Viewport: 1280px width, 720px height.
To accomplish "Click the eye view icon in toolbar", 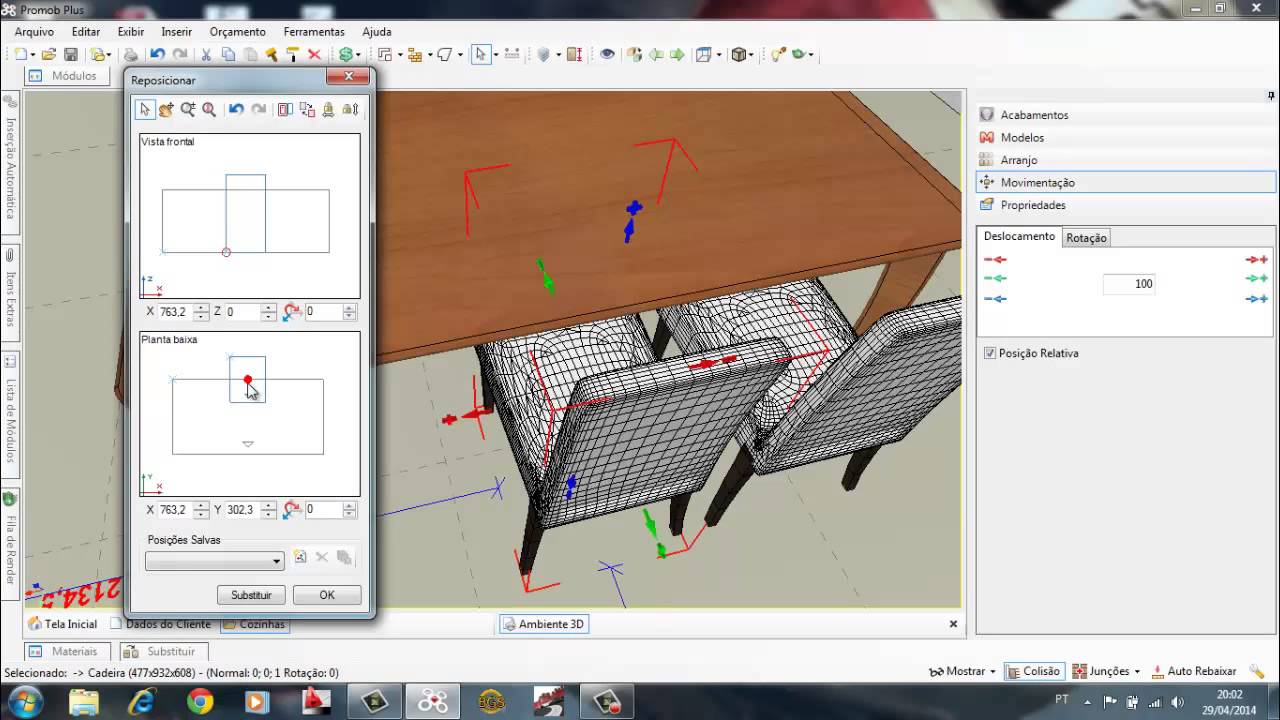I will tap(607, 55).
